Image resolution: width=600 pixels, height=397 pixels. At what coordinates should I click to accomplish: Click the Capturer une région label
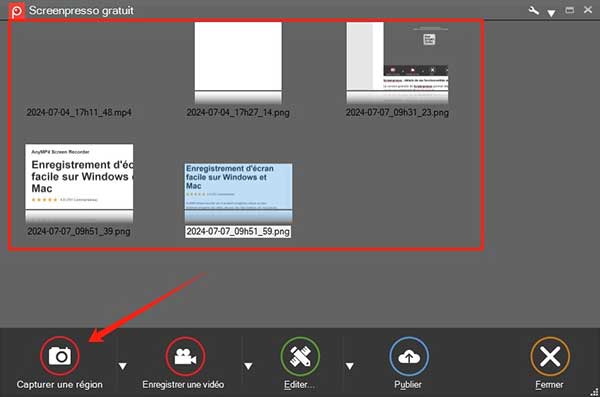tap(60, 384)
